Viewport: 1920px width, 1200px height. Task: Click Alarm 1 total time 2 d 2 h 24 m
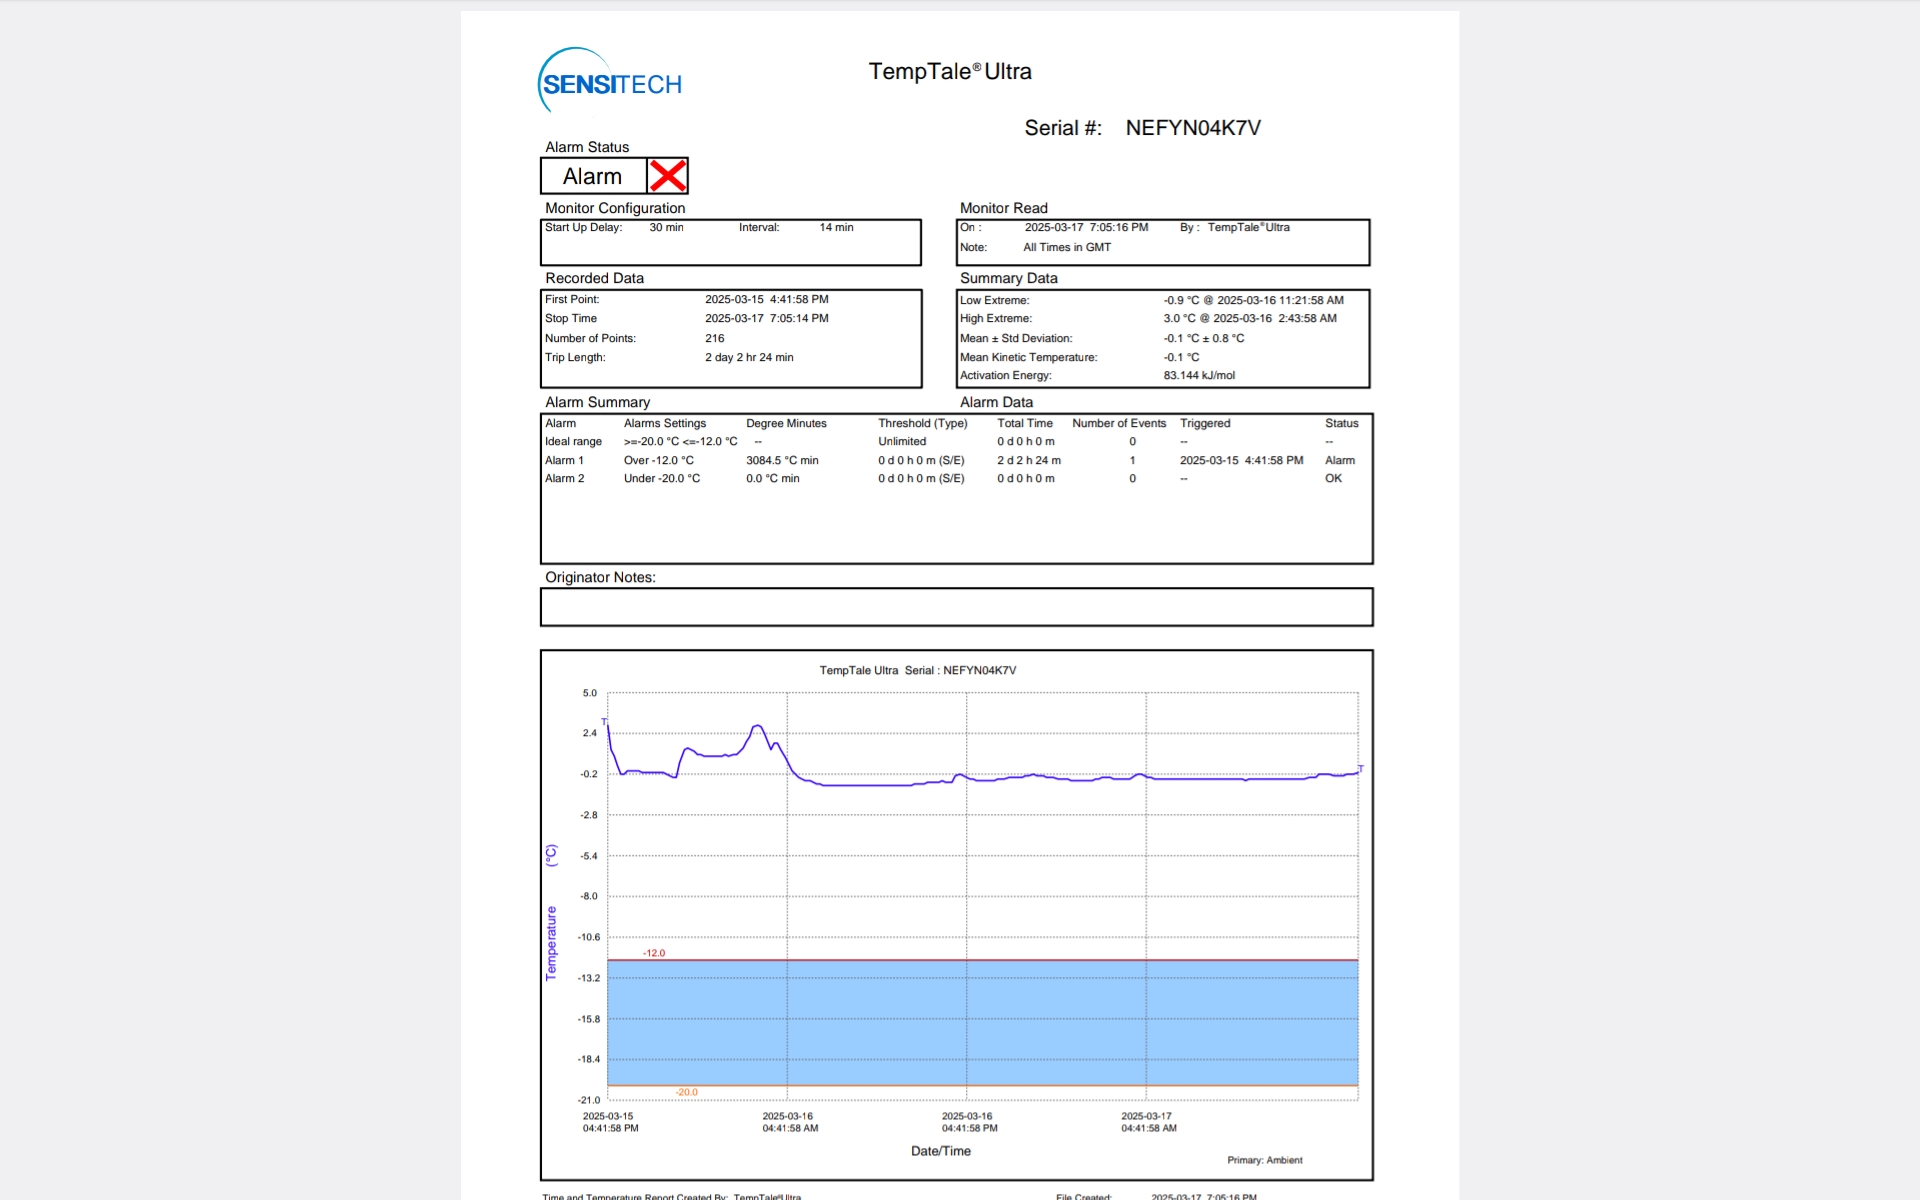(1029, 460)
